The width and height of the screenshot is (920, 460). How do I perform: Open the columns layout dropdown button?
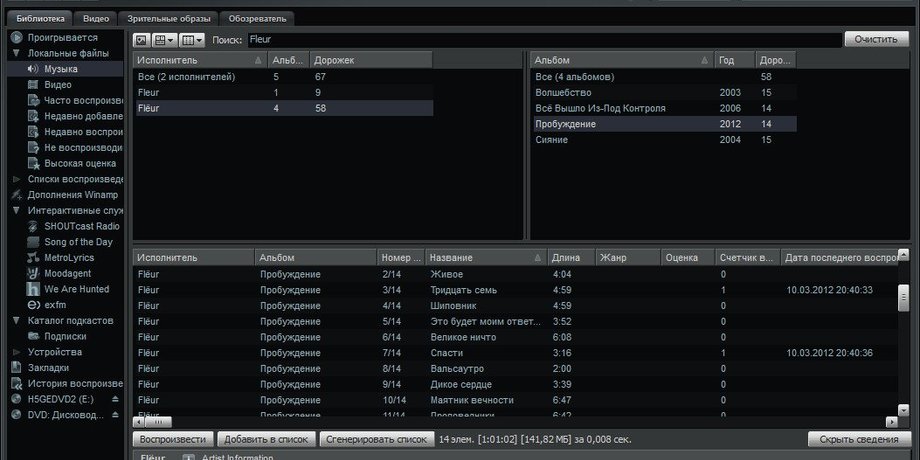(x=191, y=40)
